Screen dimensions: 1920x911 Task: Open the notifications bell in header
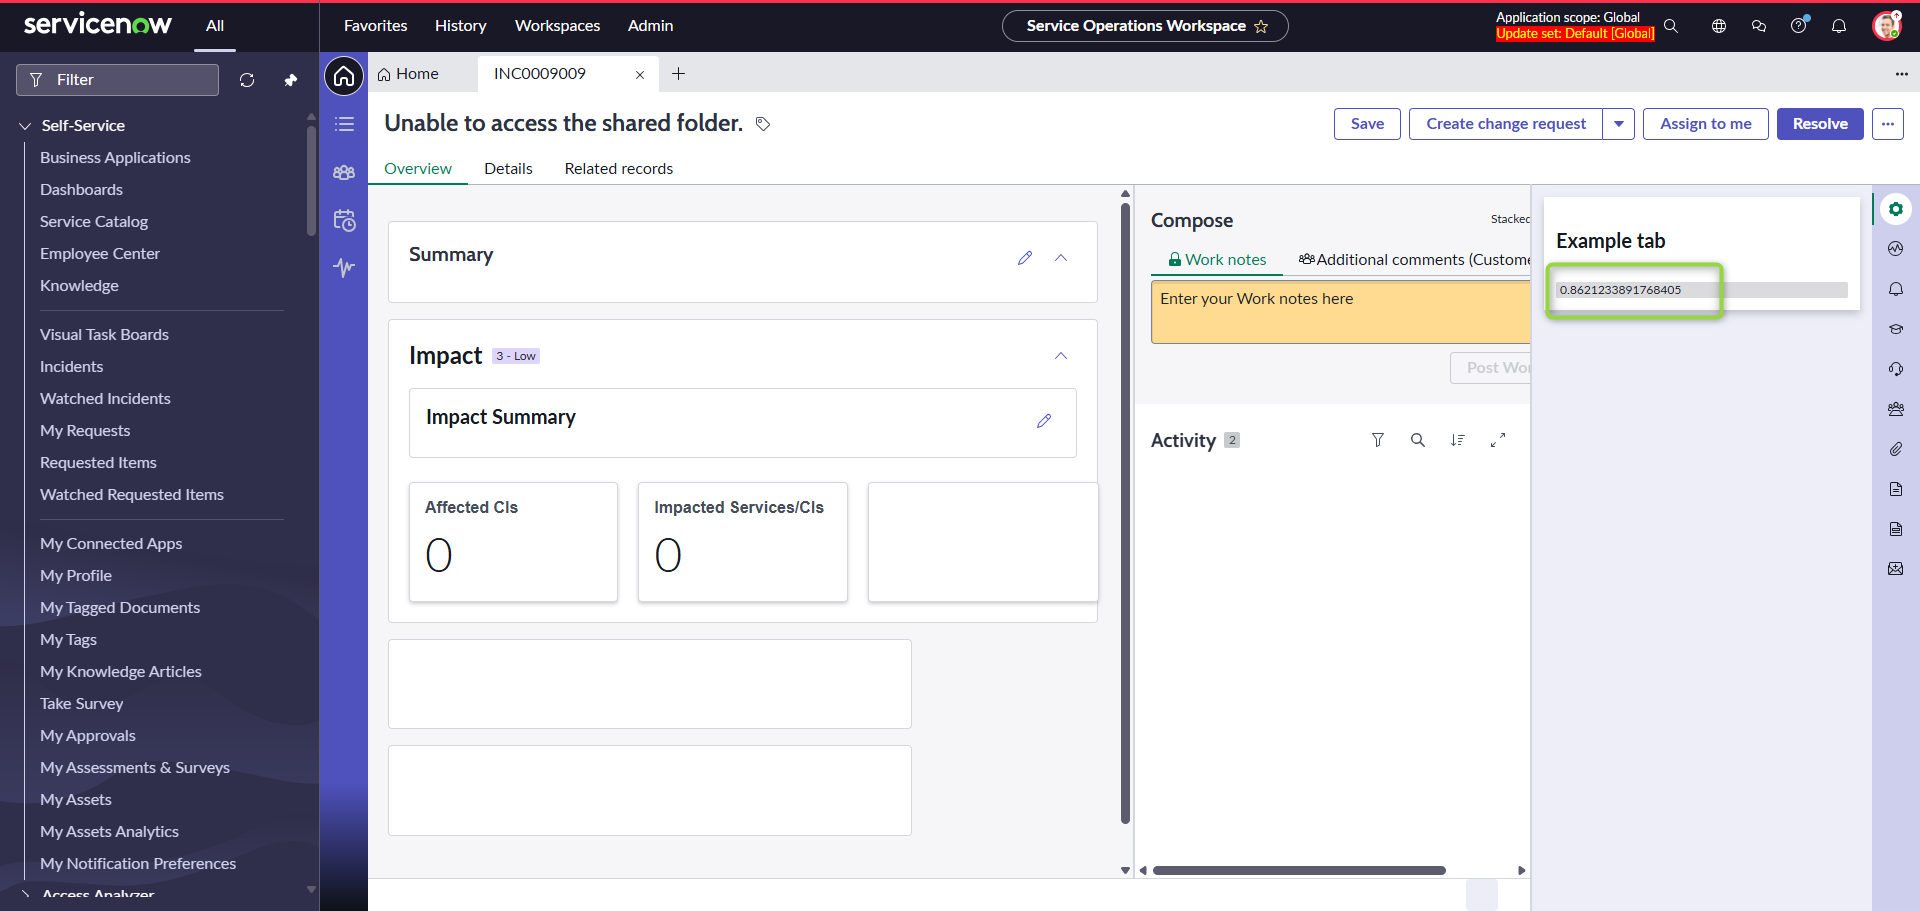tap(1838, 26)
